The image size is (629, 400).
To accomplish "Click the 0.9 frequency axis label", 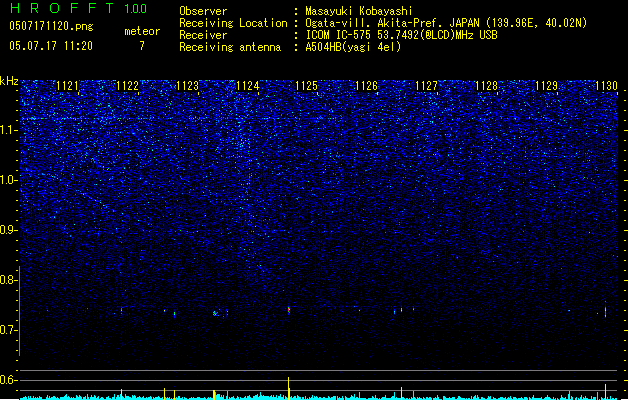I will pos(8,230).
